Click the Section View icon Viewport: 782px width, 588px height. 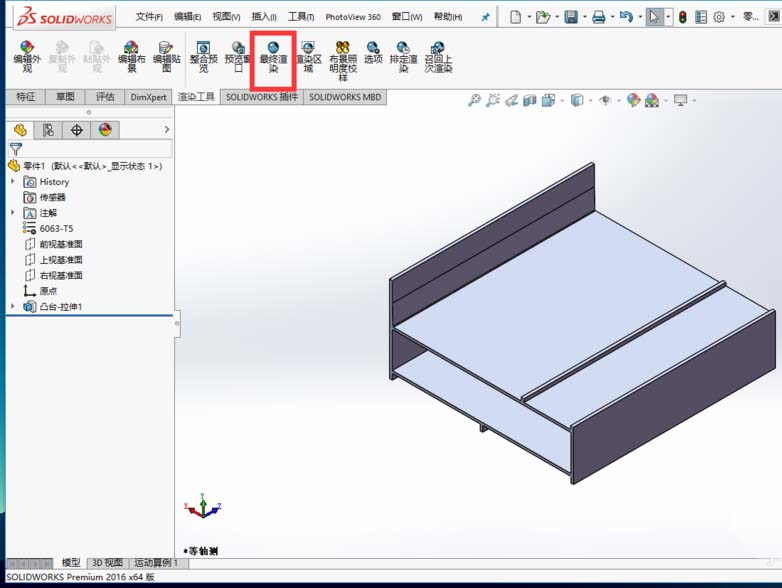point(530,101)
